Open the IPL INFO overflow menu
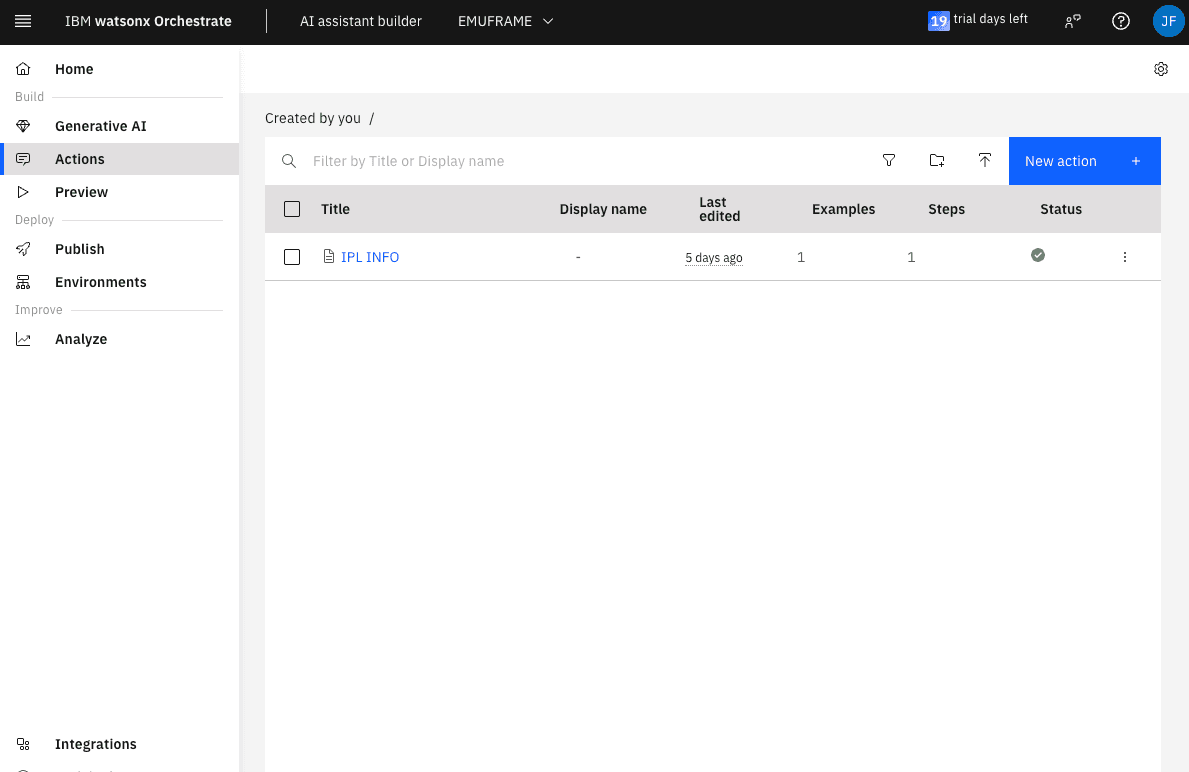 click(x=1124, y=257)
